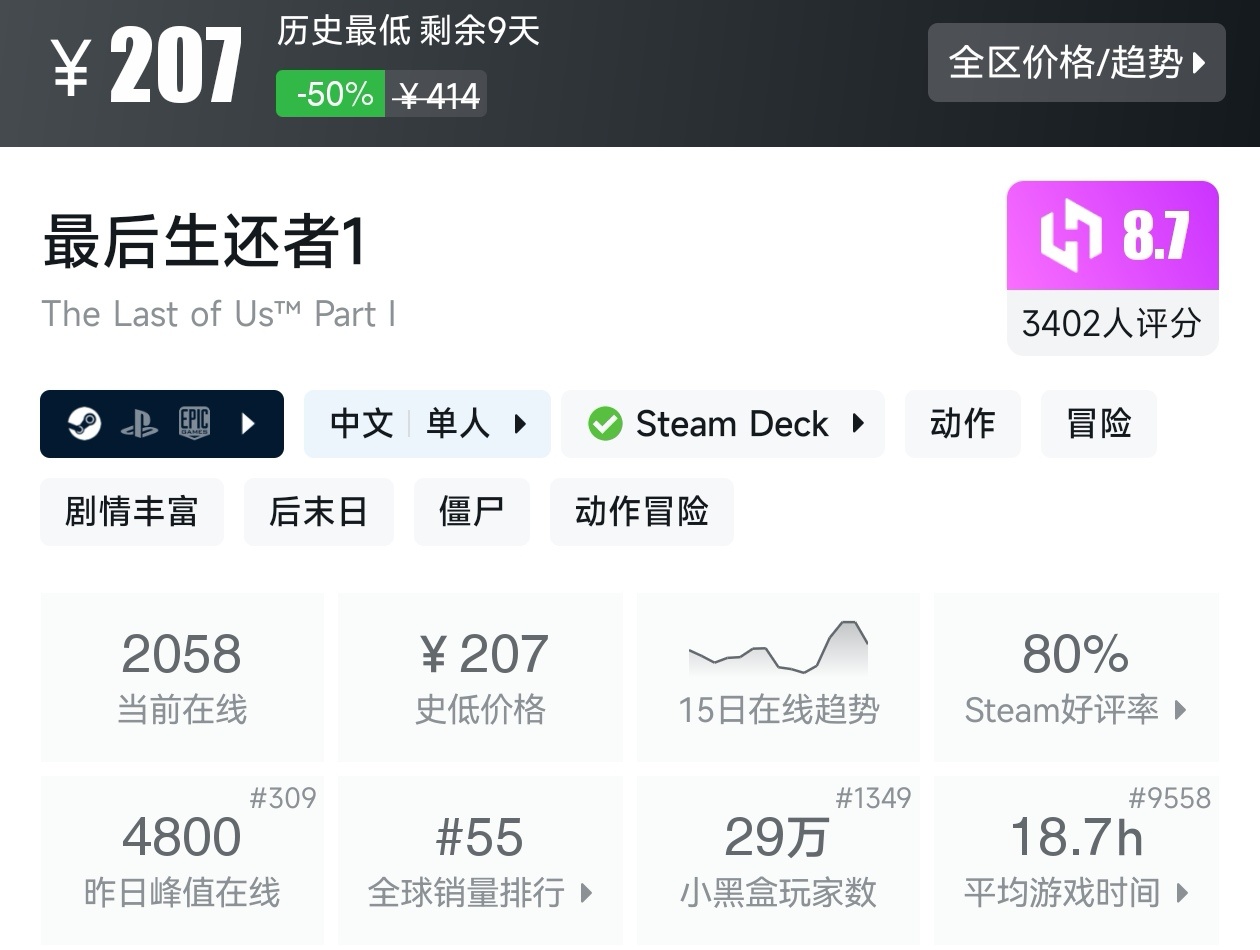Expand the platform list arrow
This screenshot has width=1260, height=950.
248,423
